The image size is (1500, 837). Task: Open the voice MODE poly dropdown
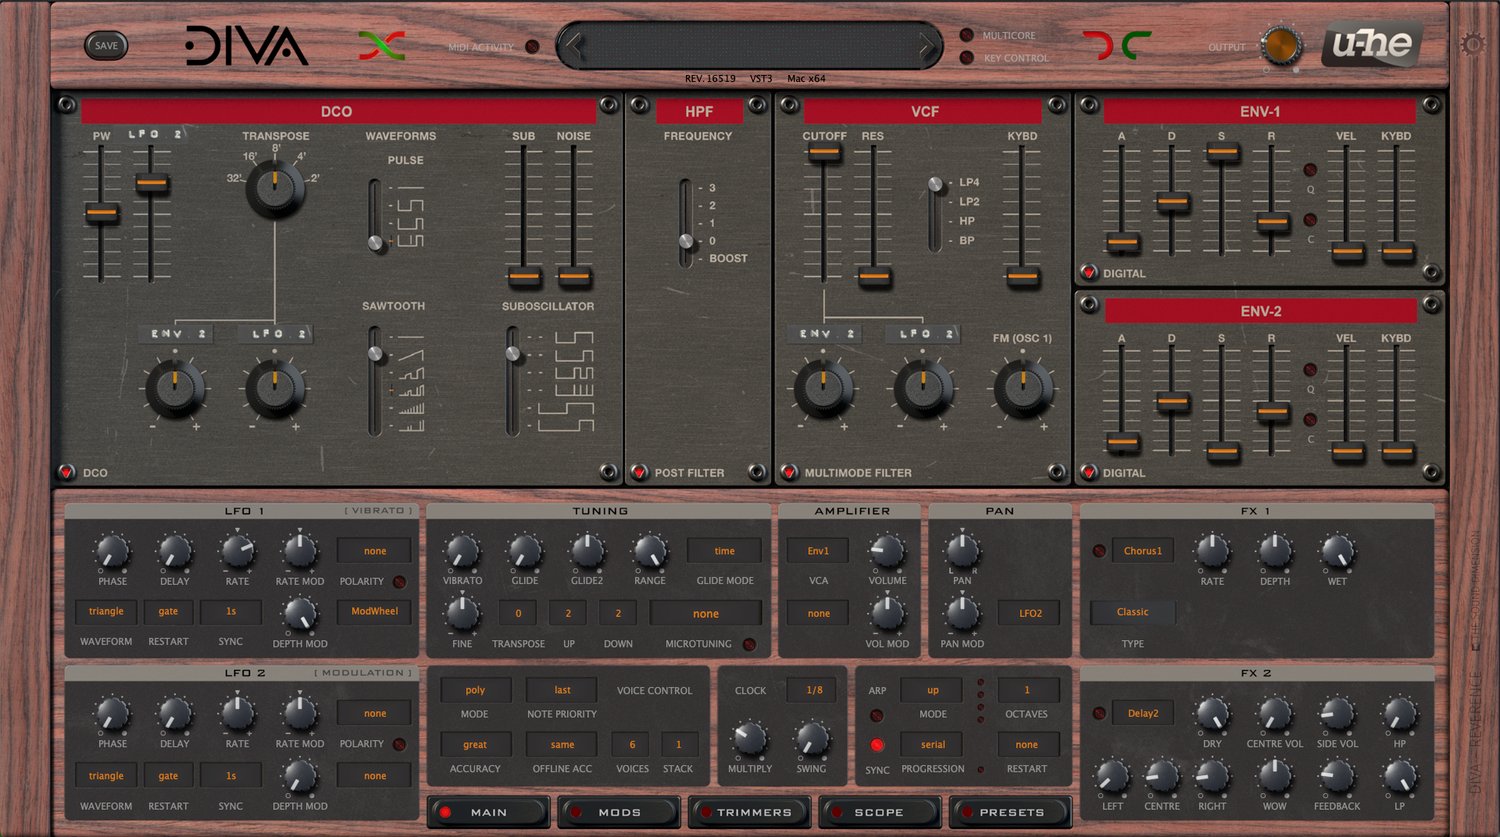click(x=475, y=690)
